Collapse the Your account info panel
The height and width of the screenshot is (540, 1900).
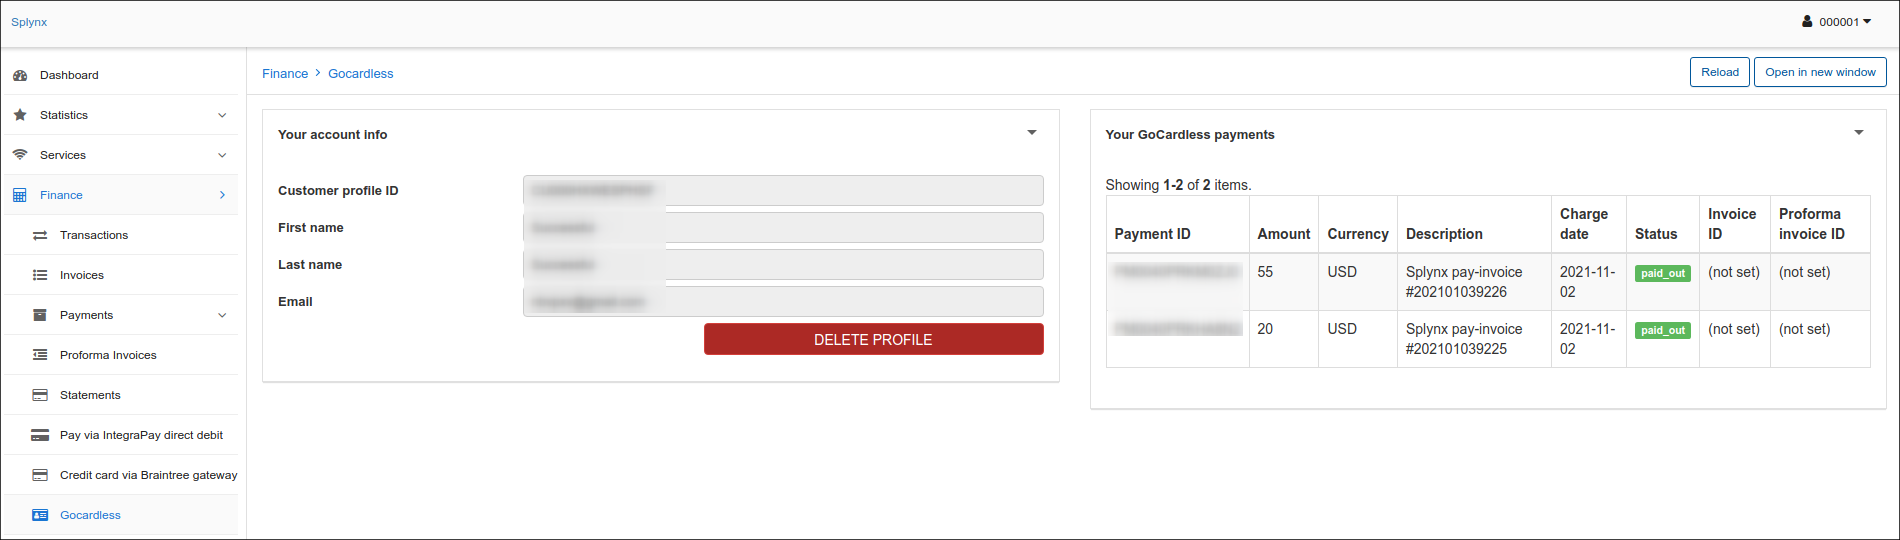[1032, 133]
